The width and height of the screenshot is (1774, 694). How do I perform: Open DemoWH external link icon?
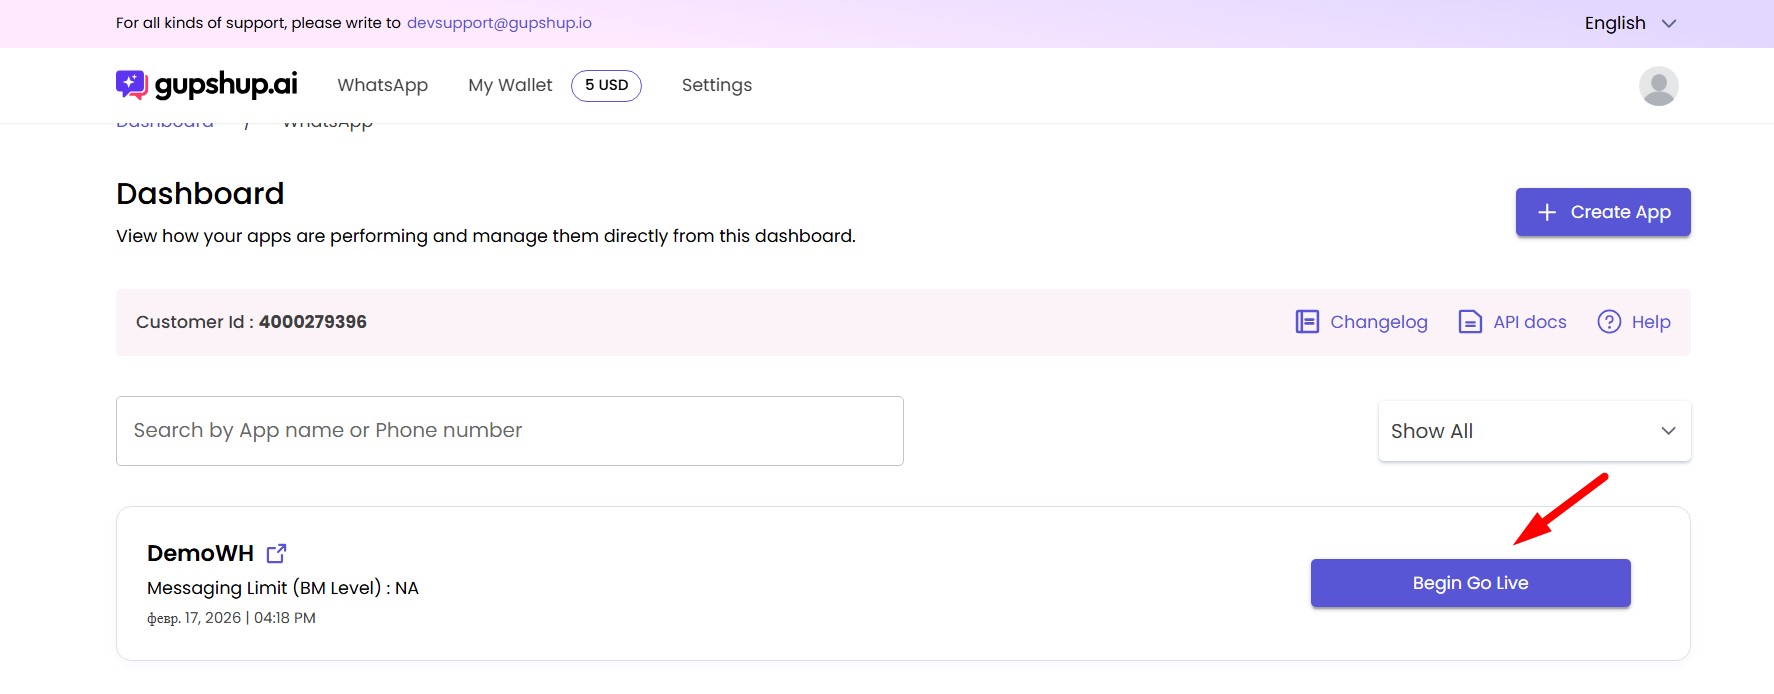click(277, 553)
